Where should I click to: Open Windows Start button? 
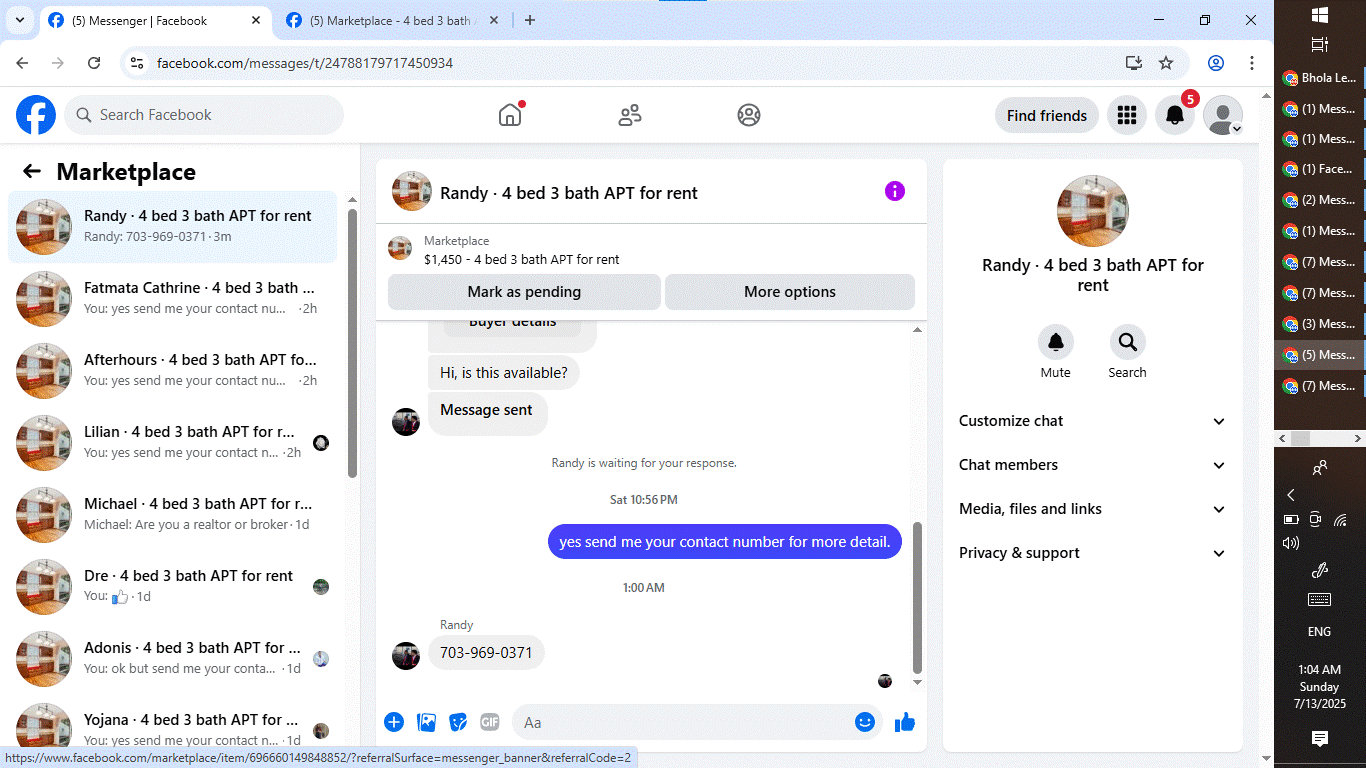[1320, 15]
